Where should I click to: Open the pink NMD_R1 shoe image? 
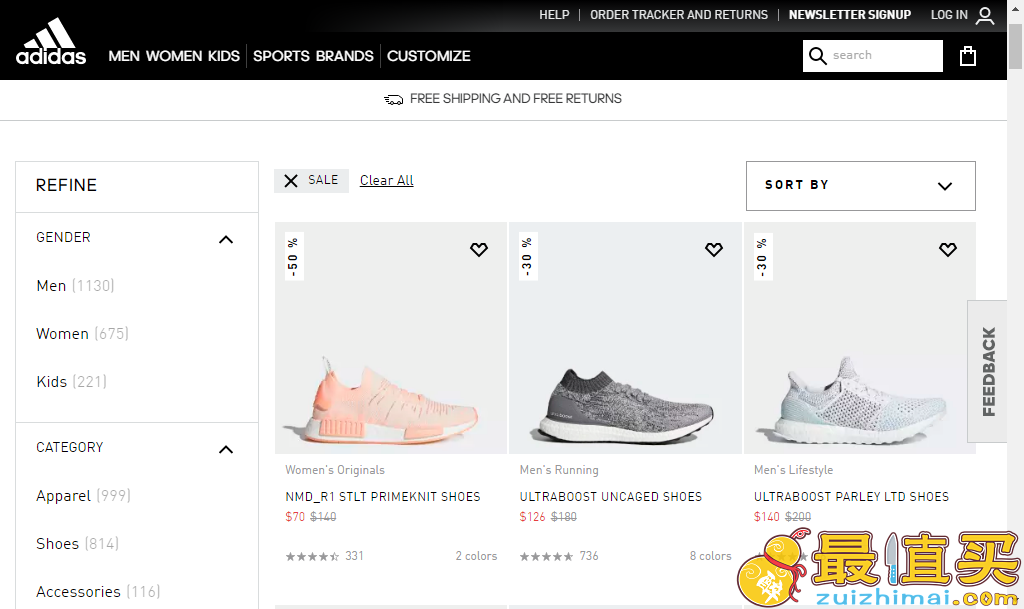[391, 338]
